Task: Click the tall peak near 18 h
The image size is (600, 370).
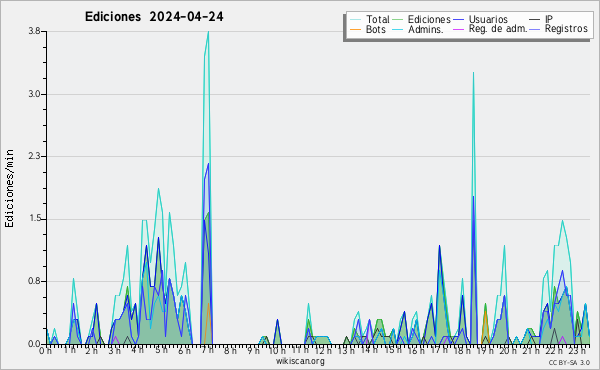Action: [x=473, y=73]
